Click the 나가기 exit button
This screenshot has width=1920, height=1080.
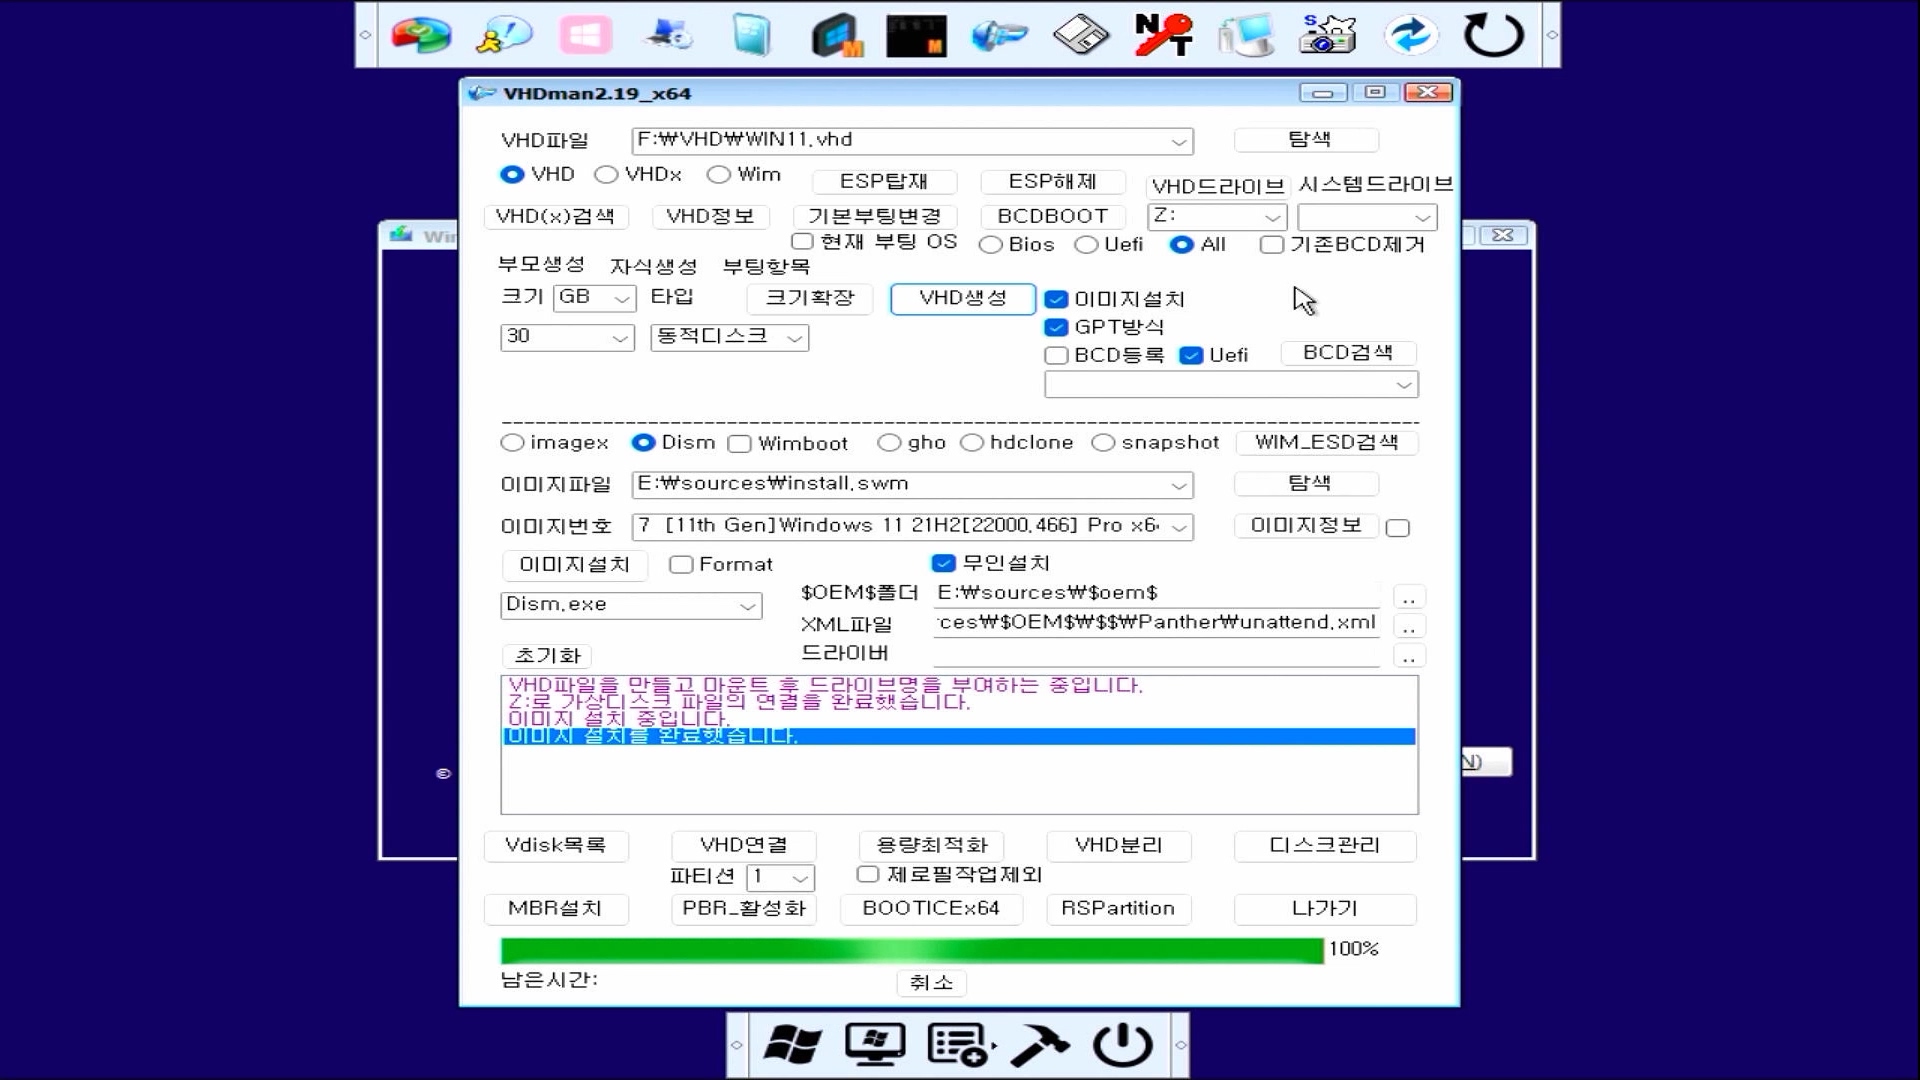(x=1325, y=908)
